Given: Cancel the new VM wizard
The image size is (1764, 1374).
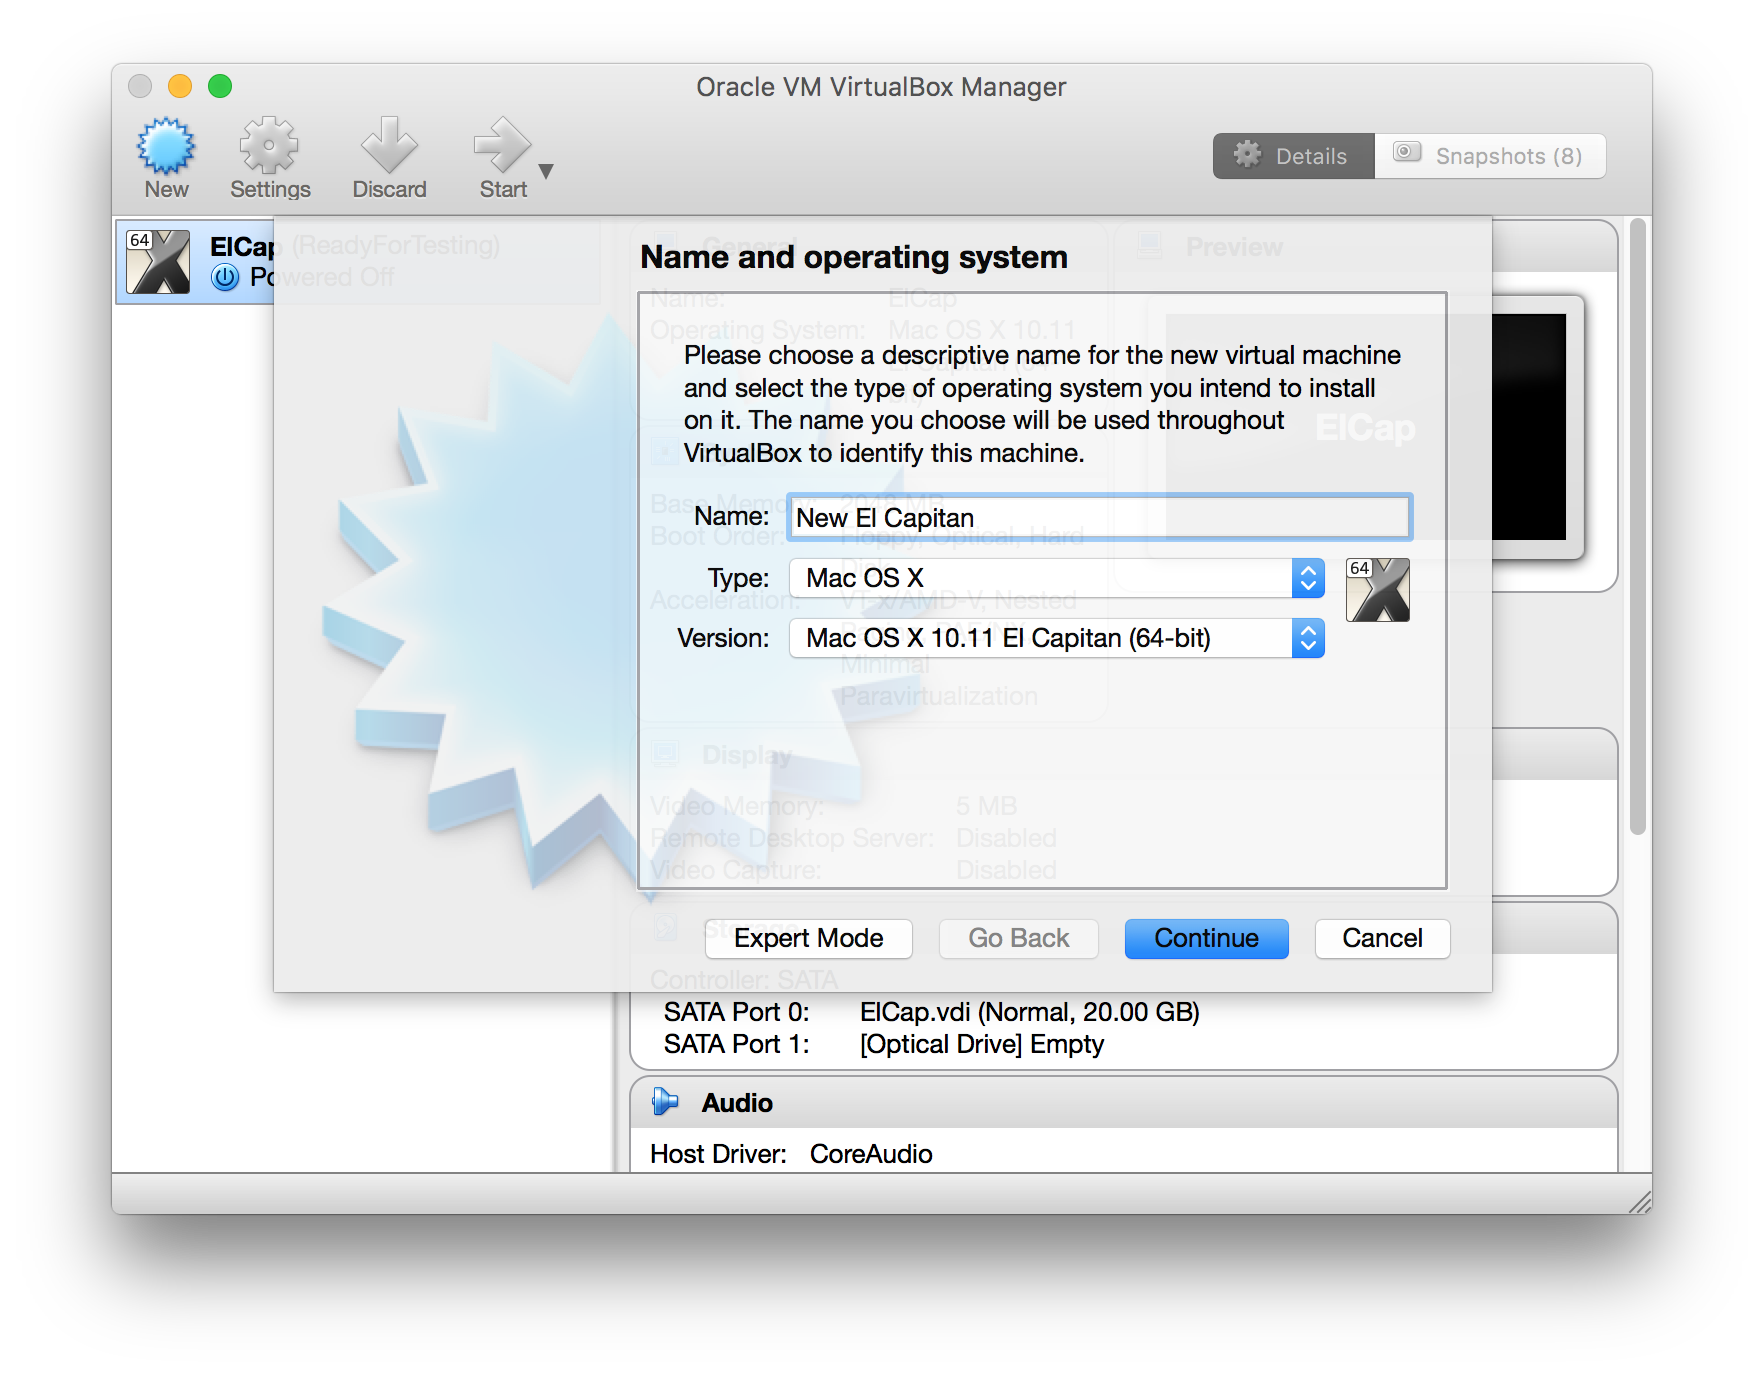Looking at the screenshot, I should tap(1382, 938).
